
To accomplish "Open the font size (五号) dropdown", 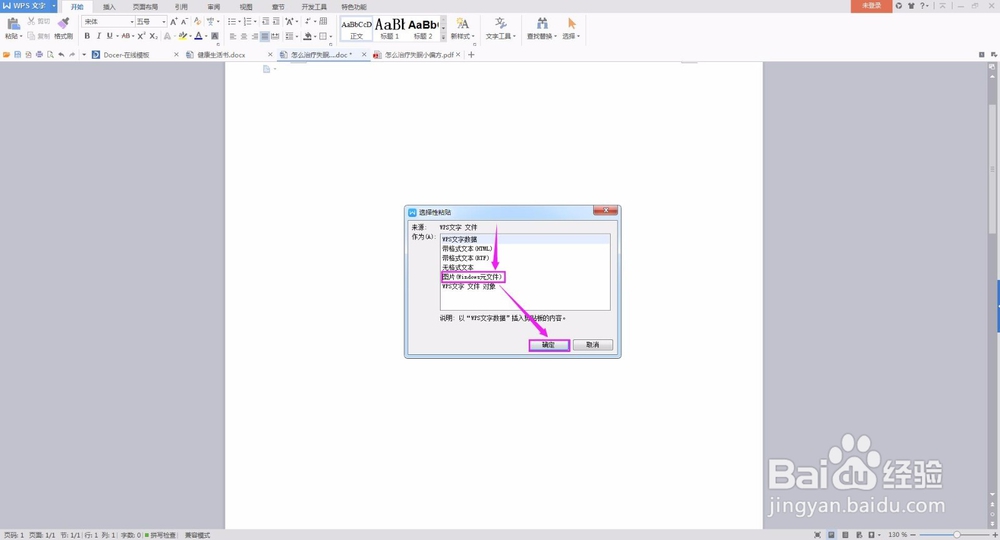I will (x=164, y=22).
